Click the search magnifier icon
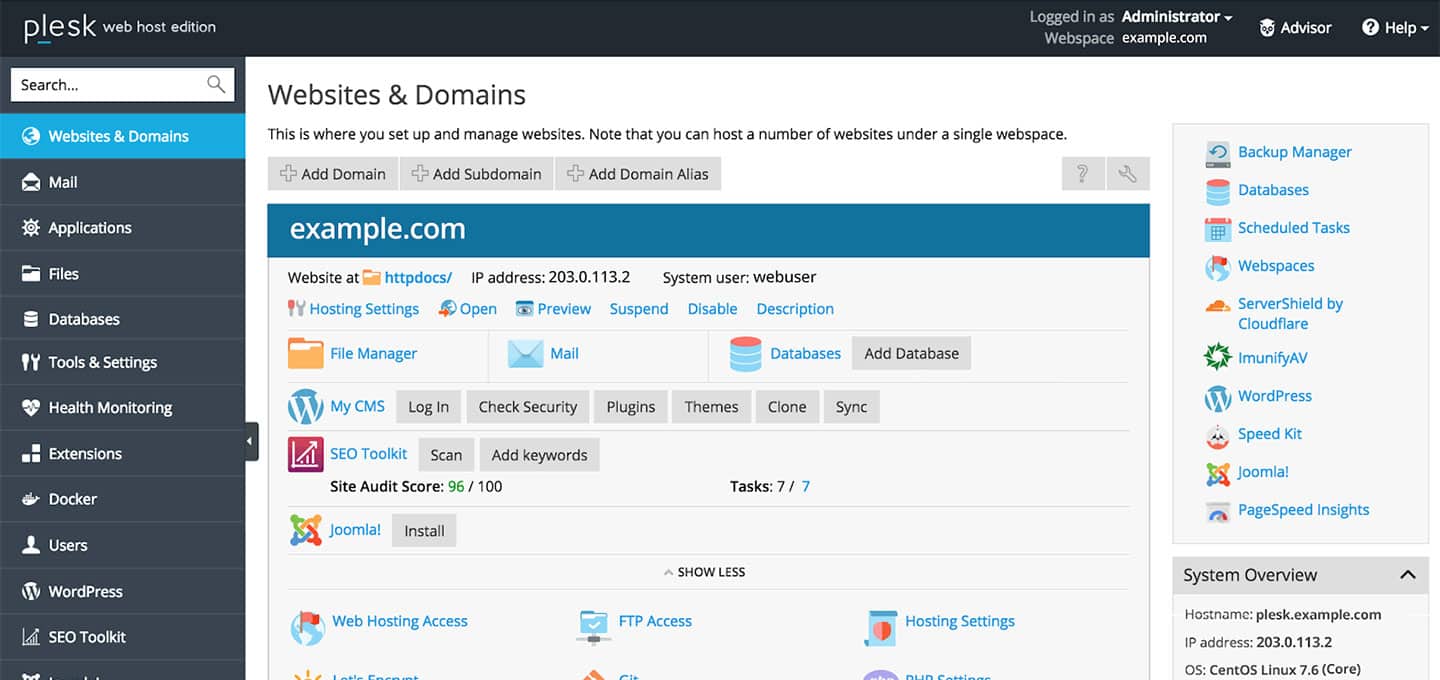The image size is (1440, 680). pyautogui.click(x=216, y=84)
